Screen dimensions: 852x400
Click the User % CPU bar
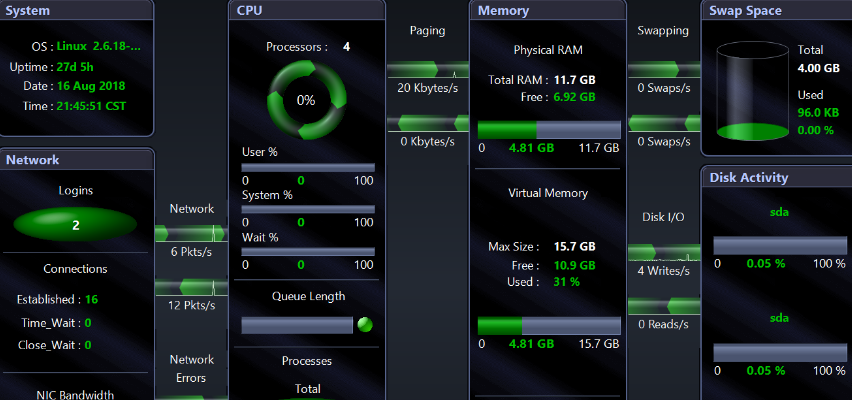click(308, 167)
